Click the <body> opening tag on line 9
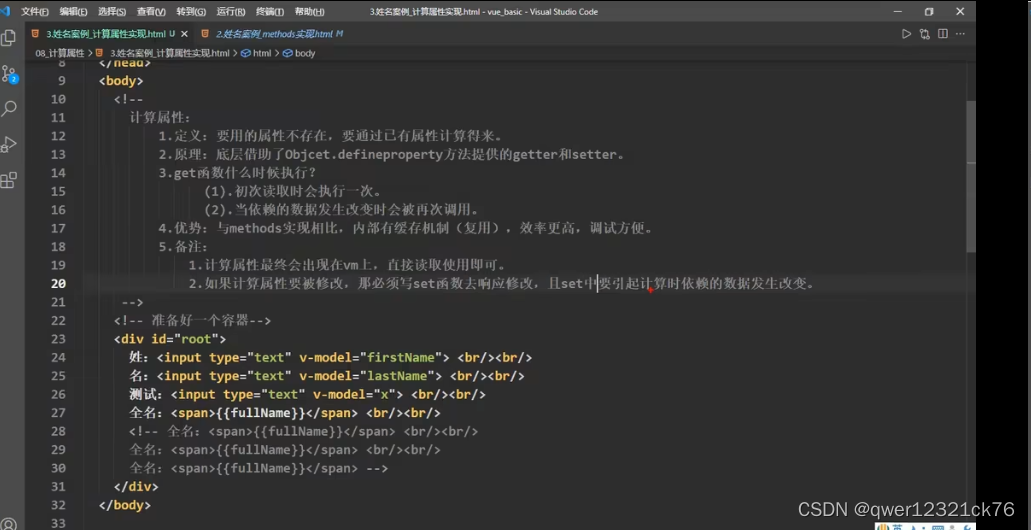This screenshot has height=530, width=1031. coord(120,81)
